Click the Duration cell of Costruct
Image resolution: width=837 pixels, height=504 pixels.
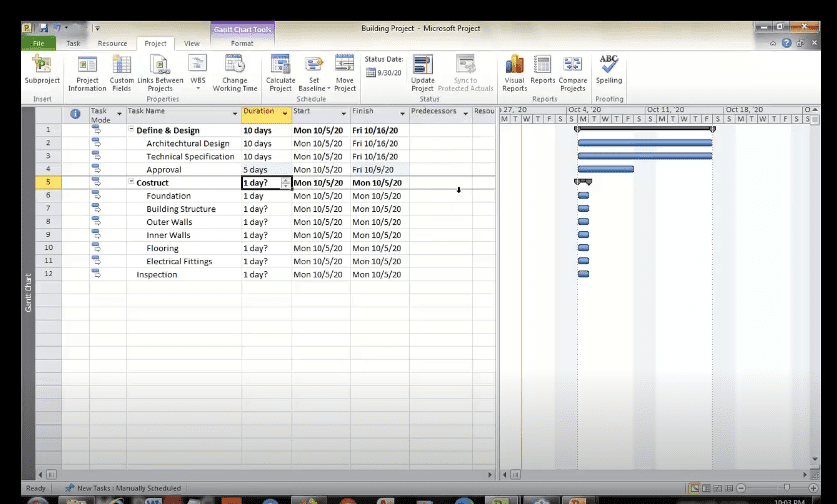pyautogui.click(x=266, y=183)
